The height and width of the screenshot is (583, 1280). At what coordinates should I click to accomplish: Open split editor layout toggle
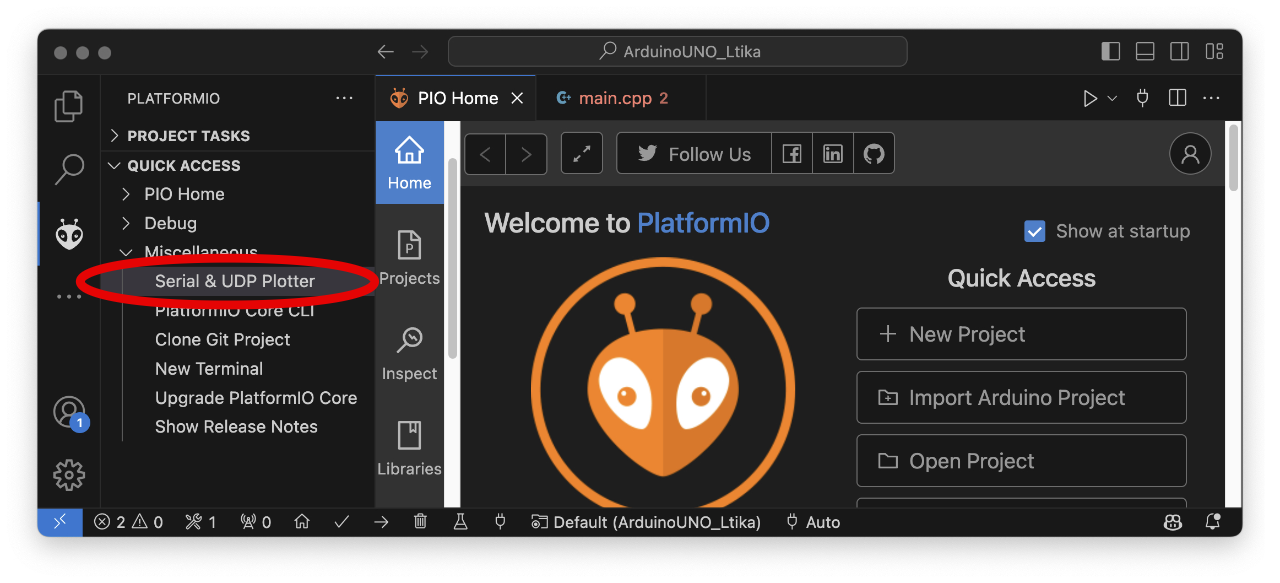(1177, 97)
